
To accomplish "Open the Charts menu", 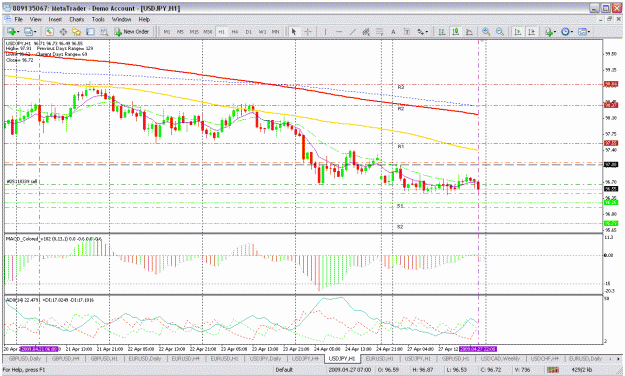I will click(x=77, y=19).
